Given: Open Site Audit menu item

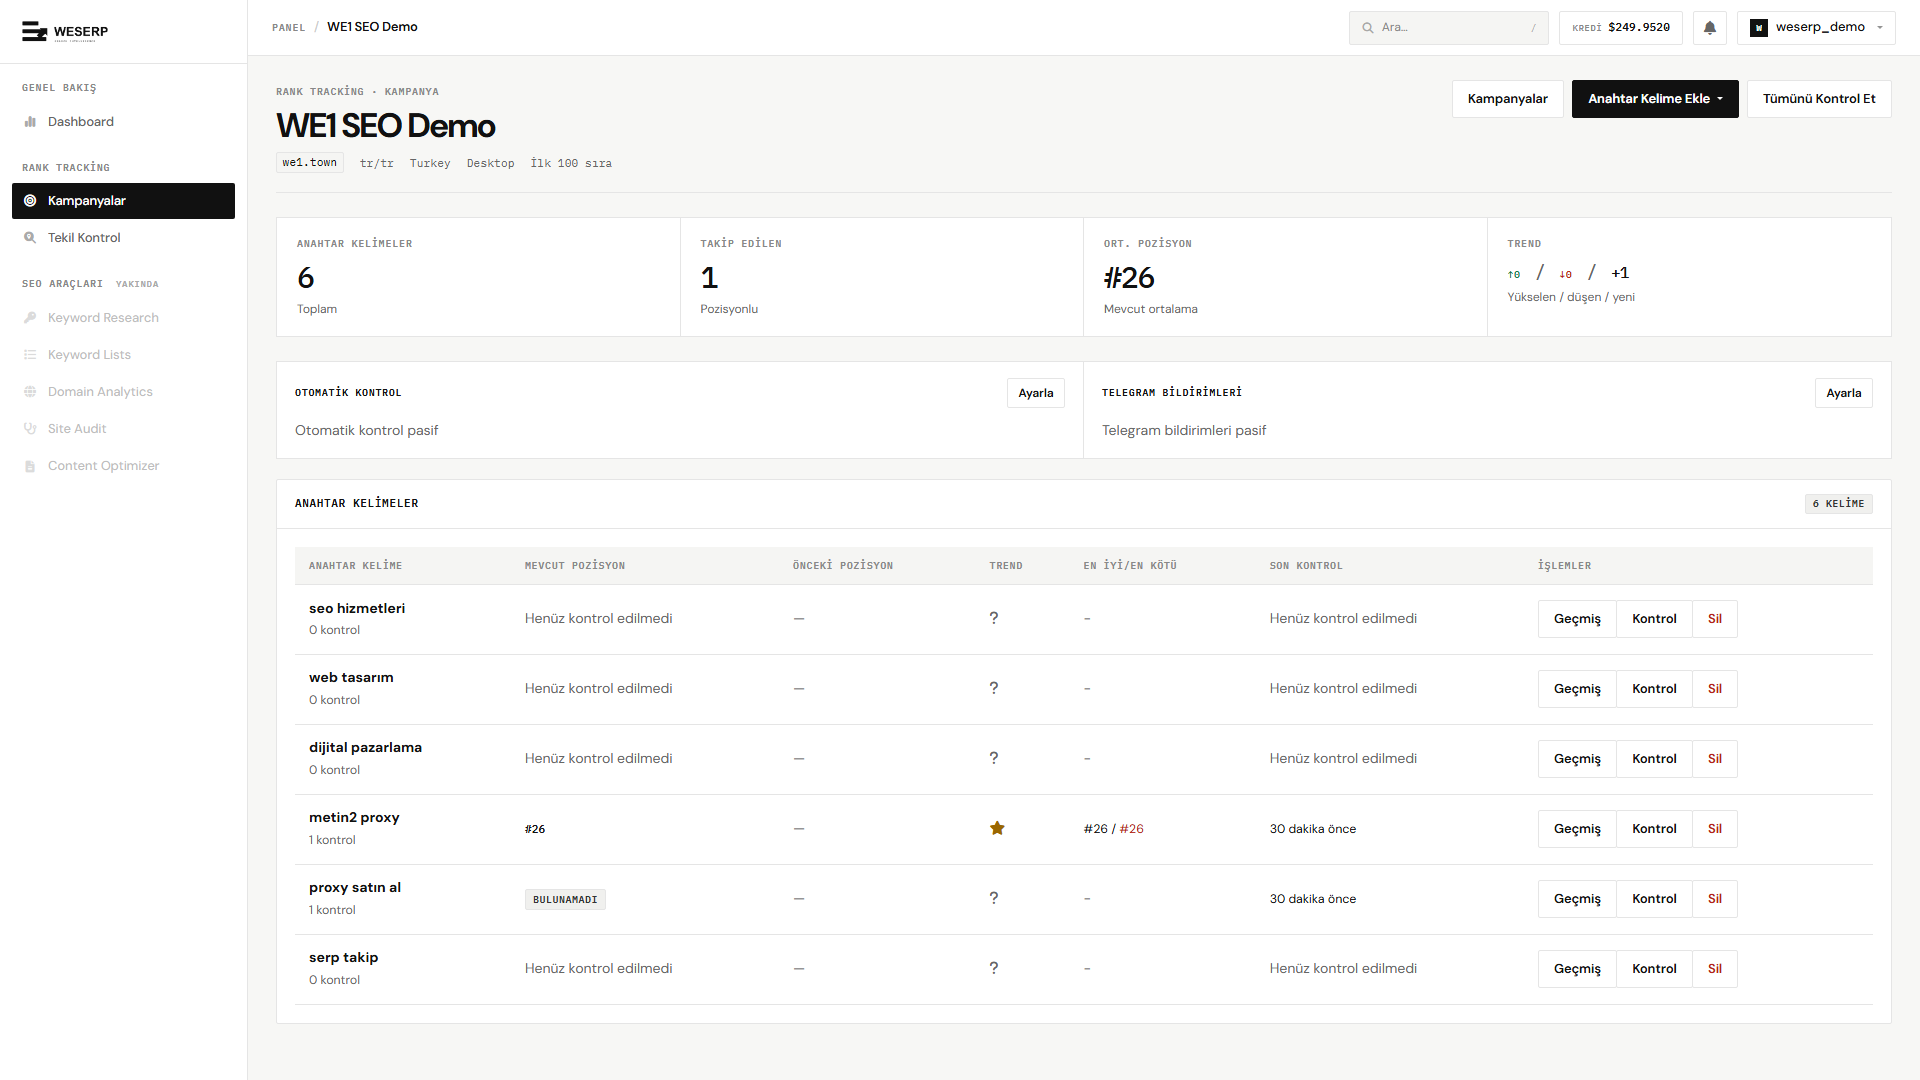Looking at the screenshot, I should (123, 429).
